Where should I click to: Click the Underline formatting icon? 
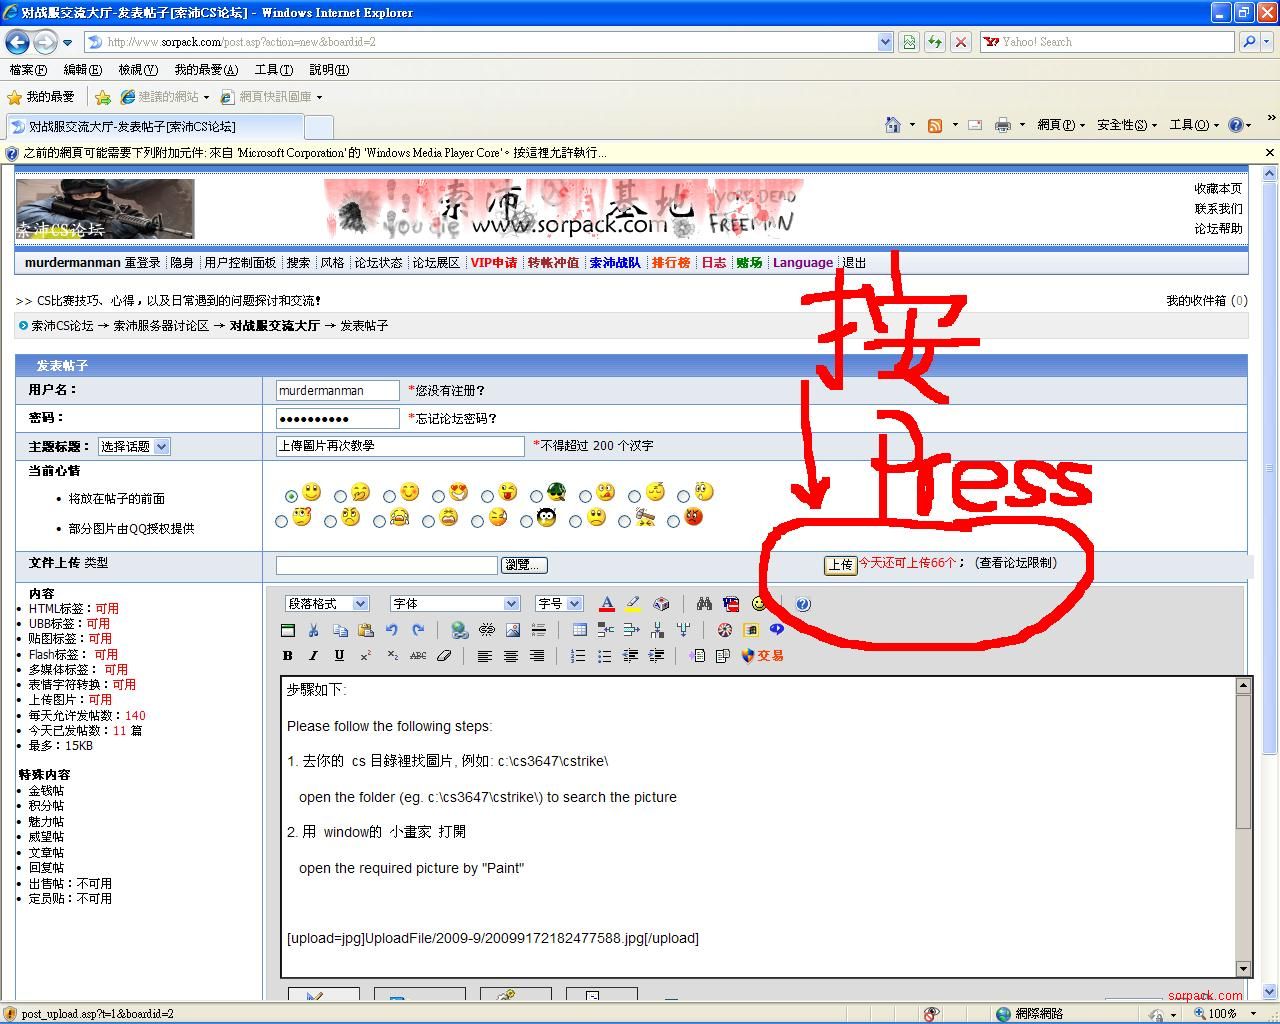(339, 656)
